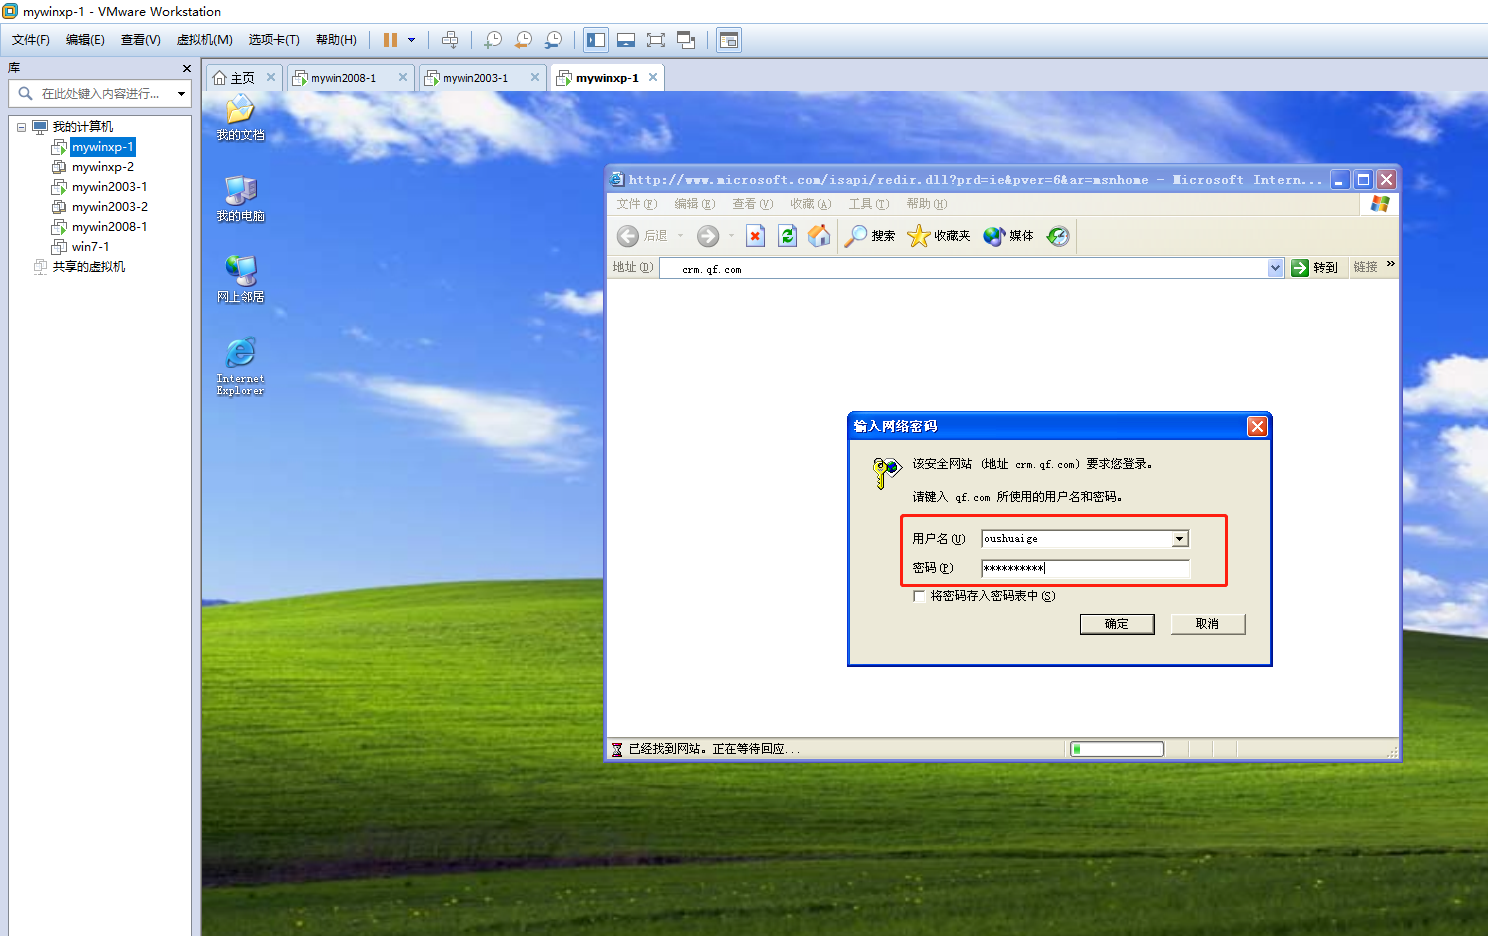The width and height of the screenshot is (1488, 936).
Task: Enter full screen mode icon
Action: pos(656,40)
